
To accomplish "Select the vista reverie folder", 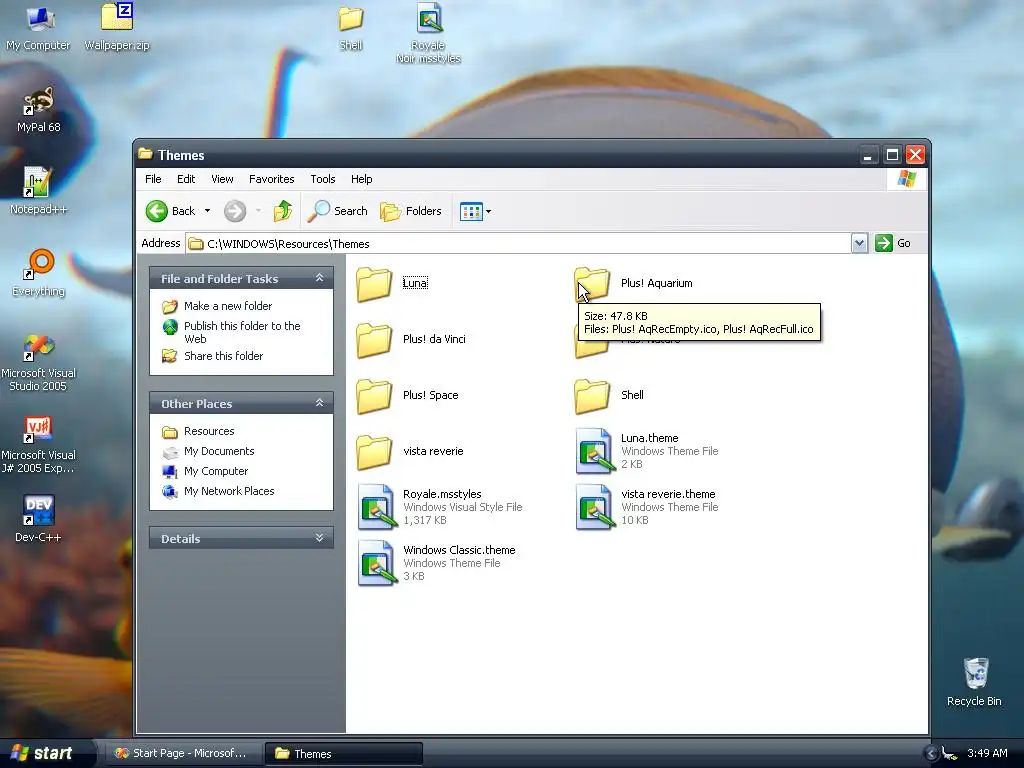I will pyautogui.click(x=410, y=452).
